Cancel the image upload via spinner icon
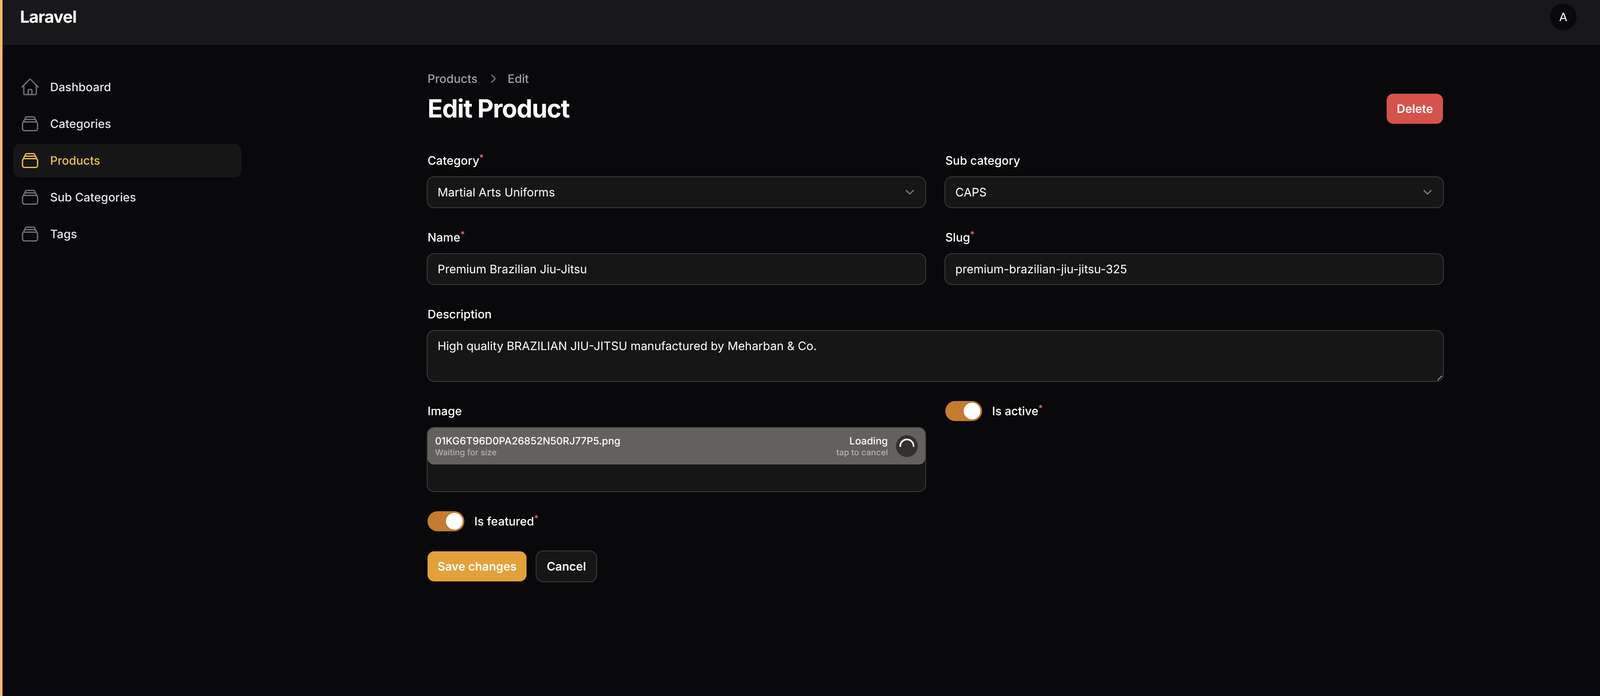 point(906,446)
